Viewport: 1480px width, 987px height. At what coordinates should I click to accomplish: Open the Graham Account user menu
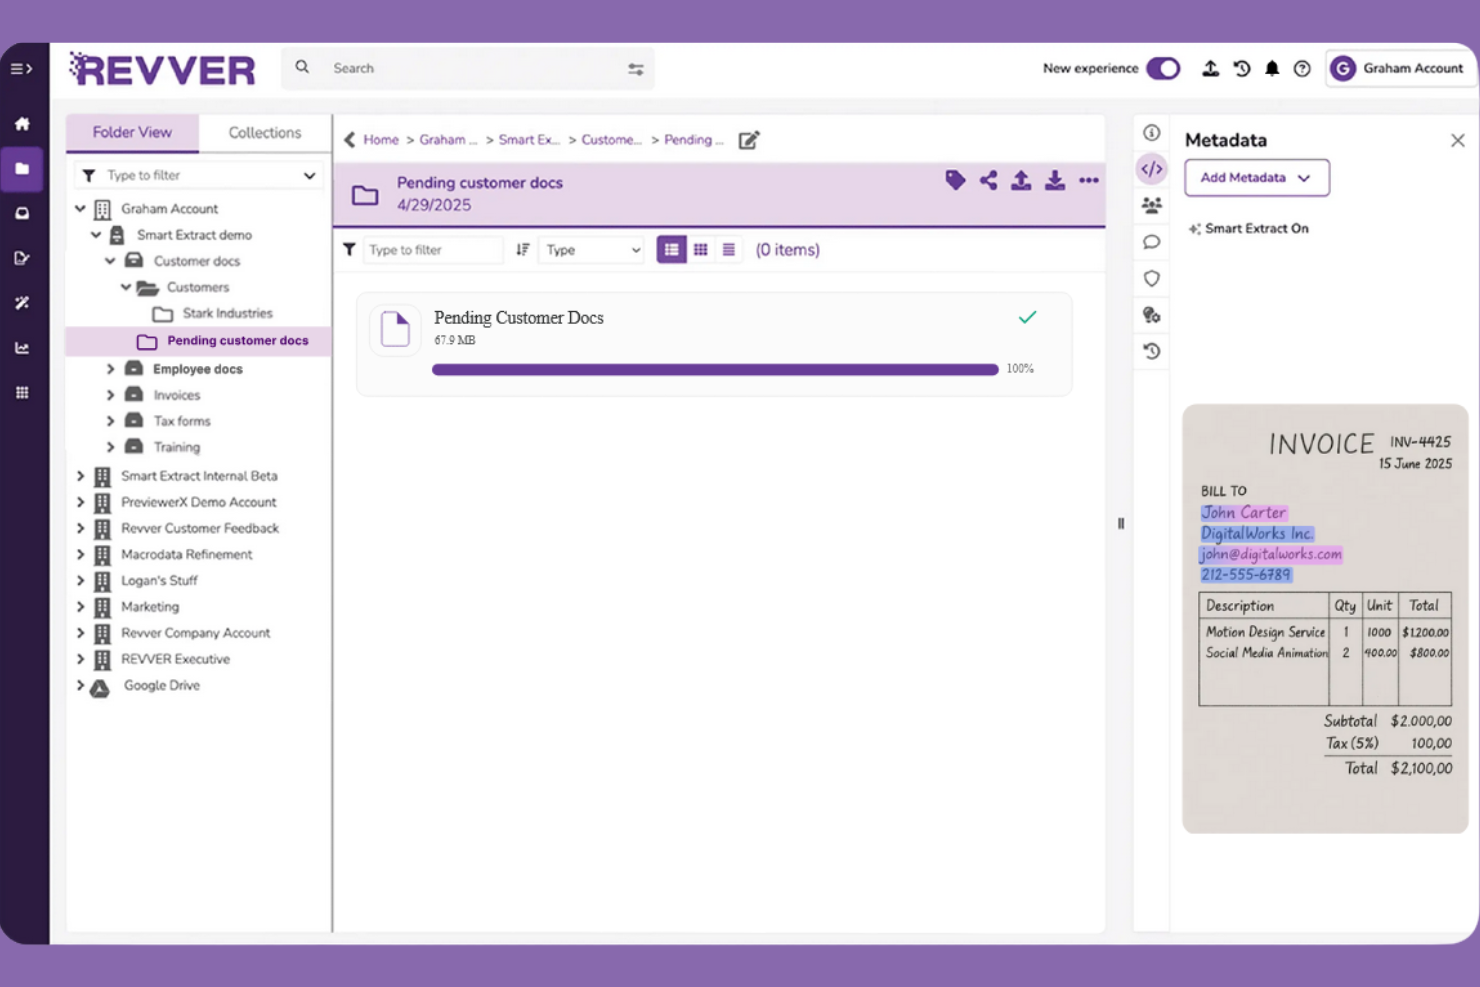click(1400, 68)
